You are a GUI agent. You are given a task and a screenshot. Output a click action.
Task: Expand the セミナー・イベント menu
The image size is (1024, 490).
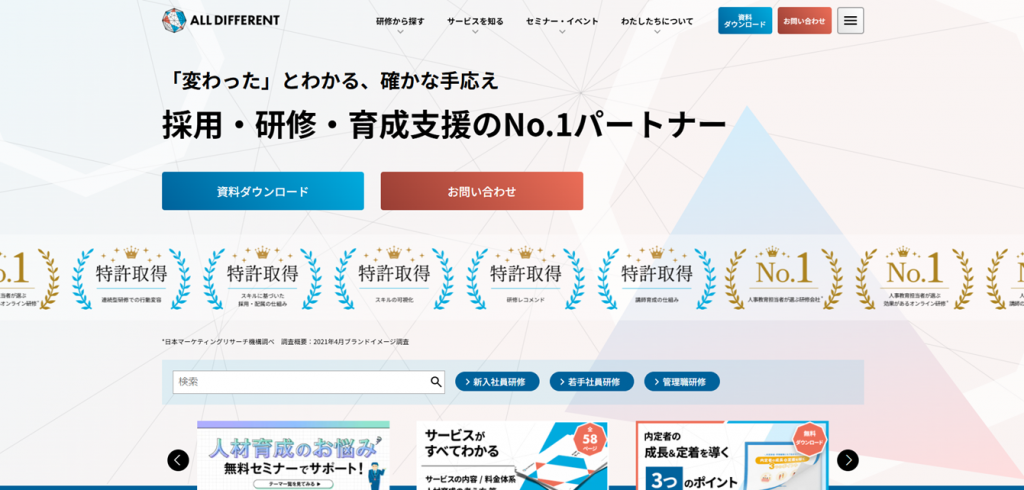click(x=562, y=24)
